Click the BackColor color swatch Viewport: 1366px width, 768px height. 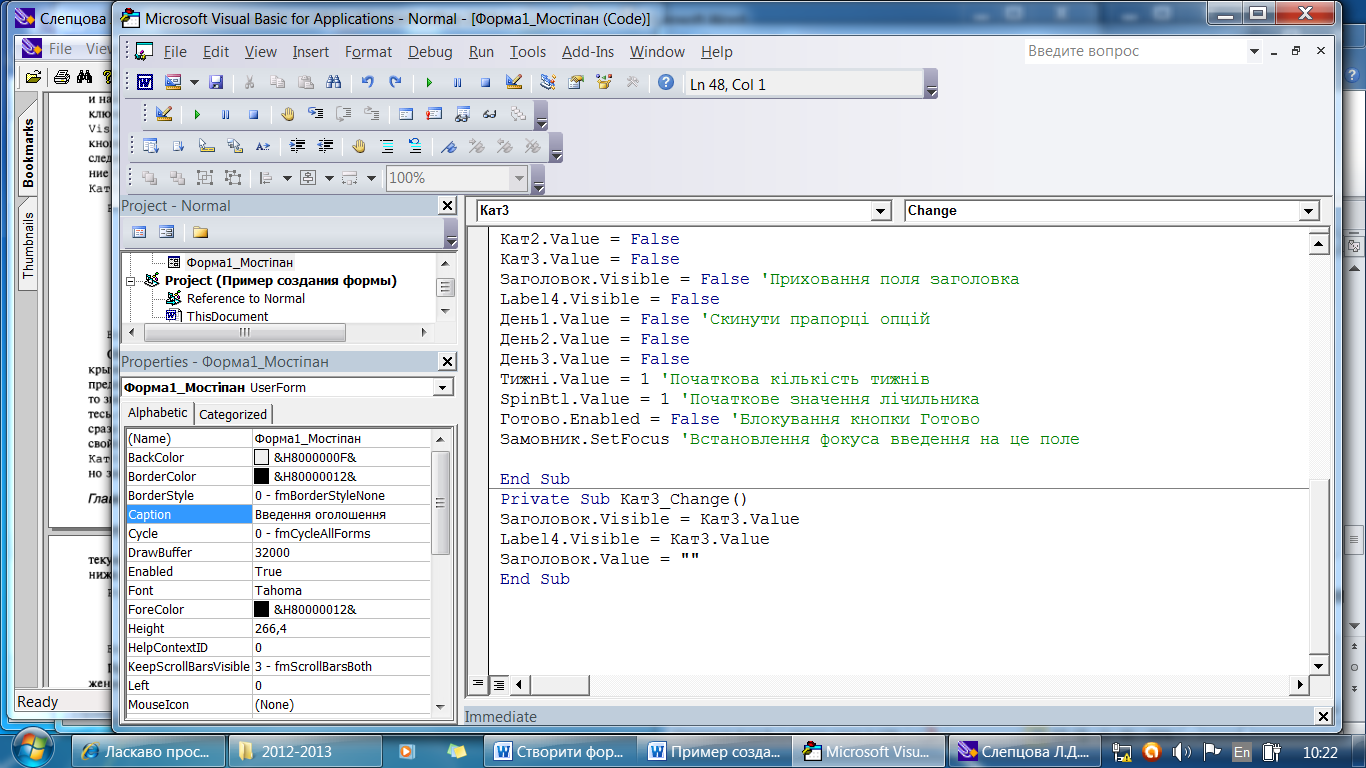(262, 458)
